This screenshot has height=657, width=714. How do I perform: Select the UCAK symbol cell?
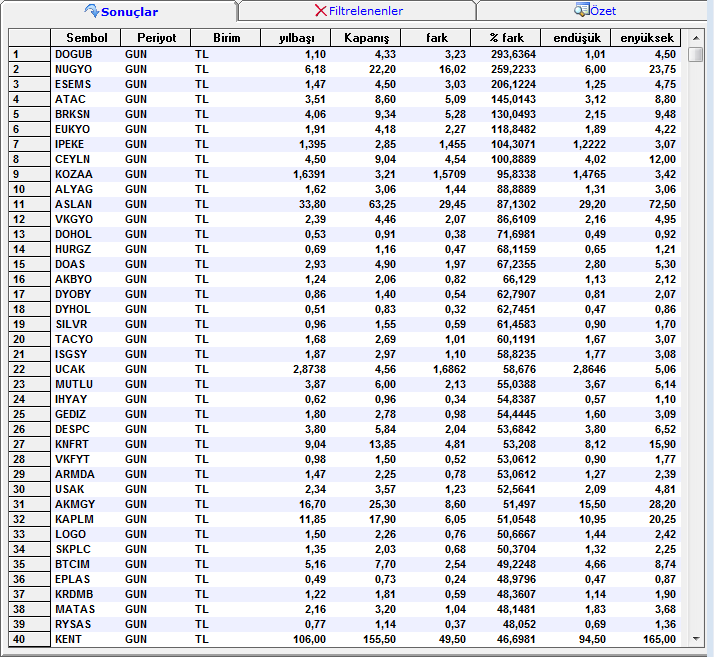pos(86,369)
